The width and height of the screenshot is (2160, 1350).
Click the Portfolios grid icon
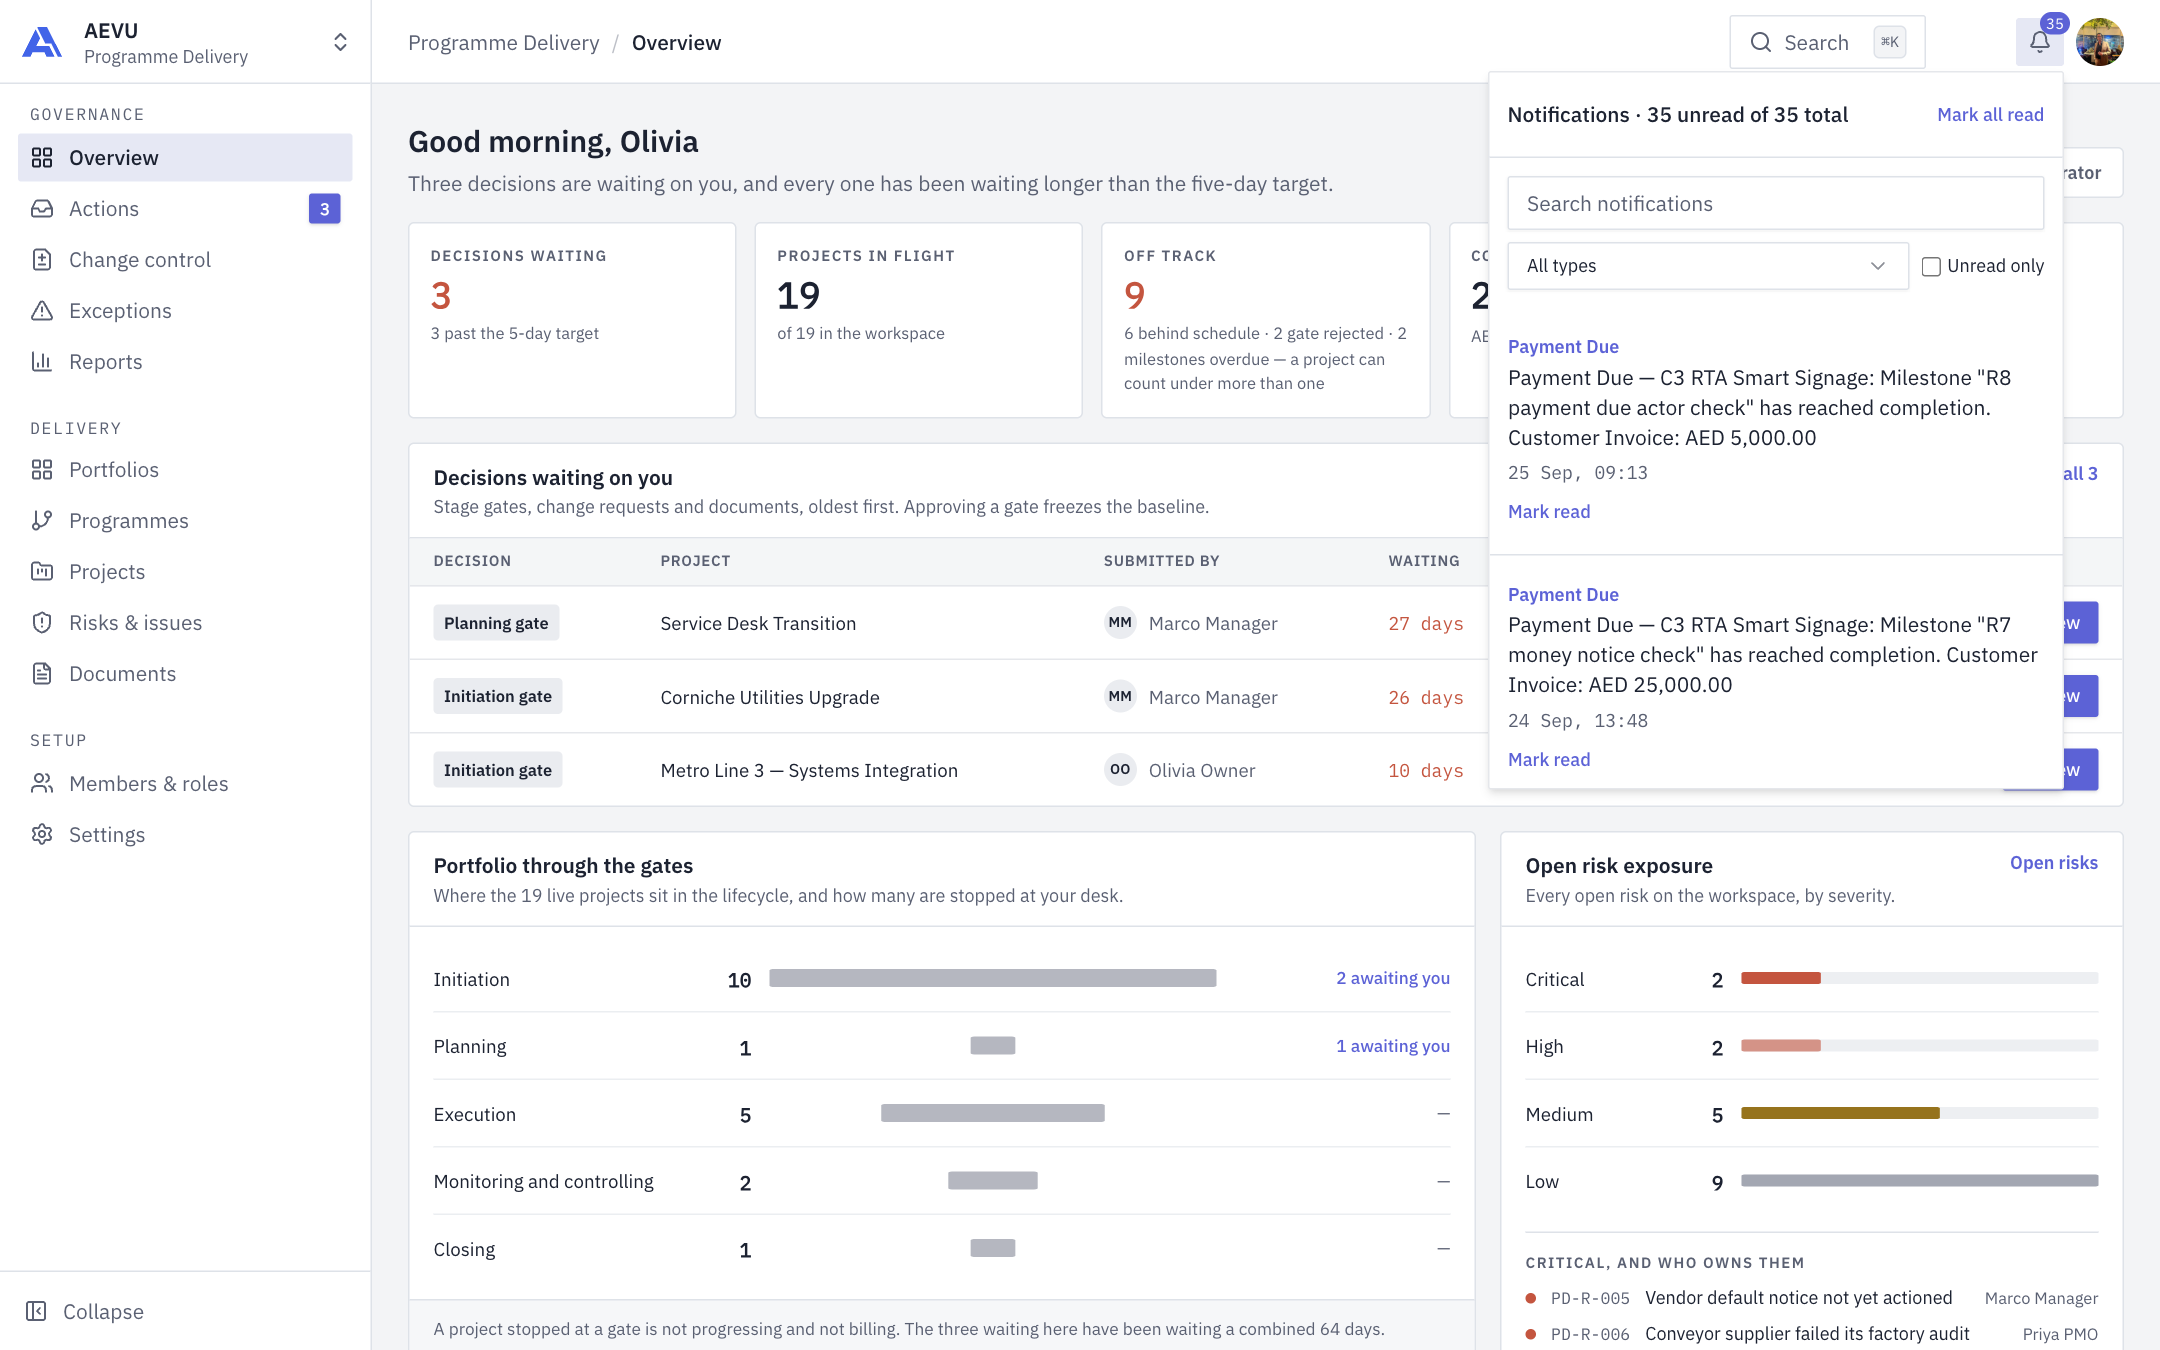42,470
